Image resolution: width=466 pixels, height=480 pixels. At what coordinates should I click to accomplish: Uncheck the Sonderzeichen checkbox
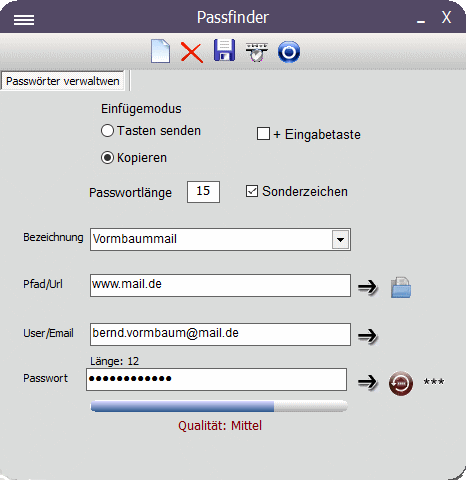(252, 191)
